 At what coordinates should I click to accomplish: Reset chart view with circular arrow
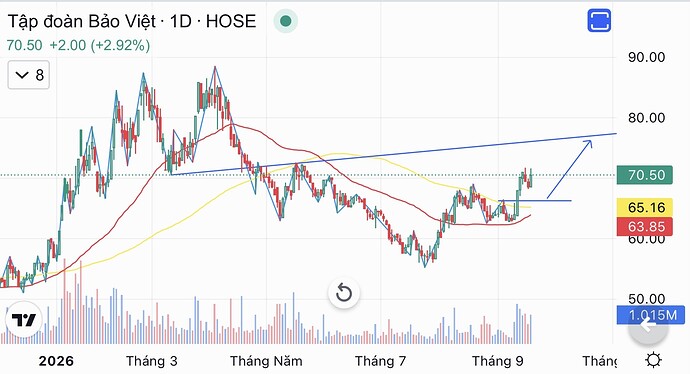tap(344, 293)
